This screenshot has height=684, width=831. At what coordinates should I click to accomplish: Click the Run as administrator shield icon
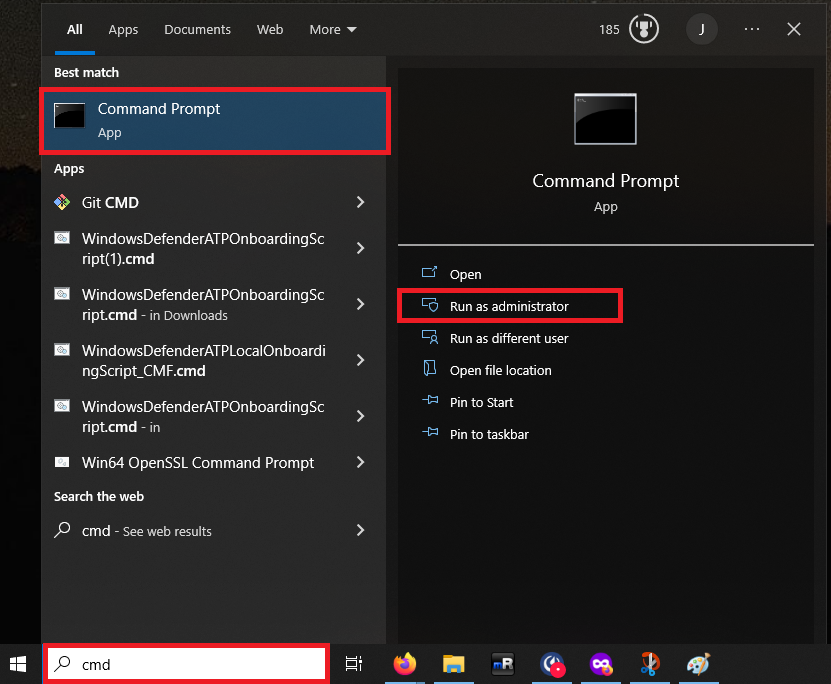pos(430,305)
